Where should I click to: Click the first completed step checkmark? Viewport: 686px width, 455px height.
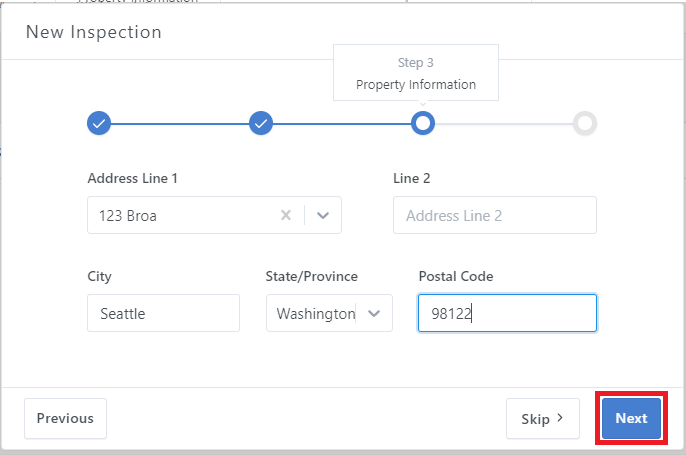coord(98,123)
